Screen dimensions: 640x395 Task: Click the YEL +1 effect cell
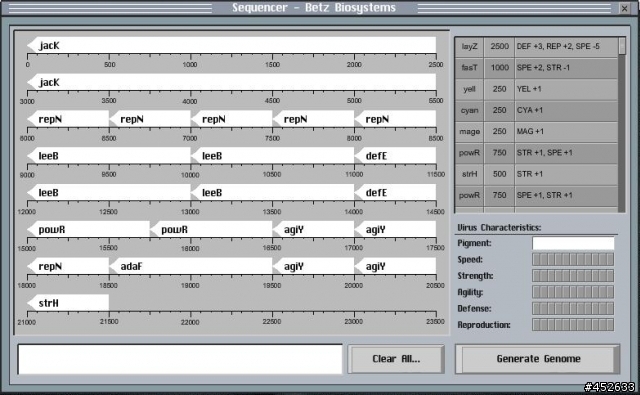[x=566, y=89]
